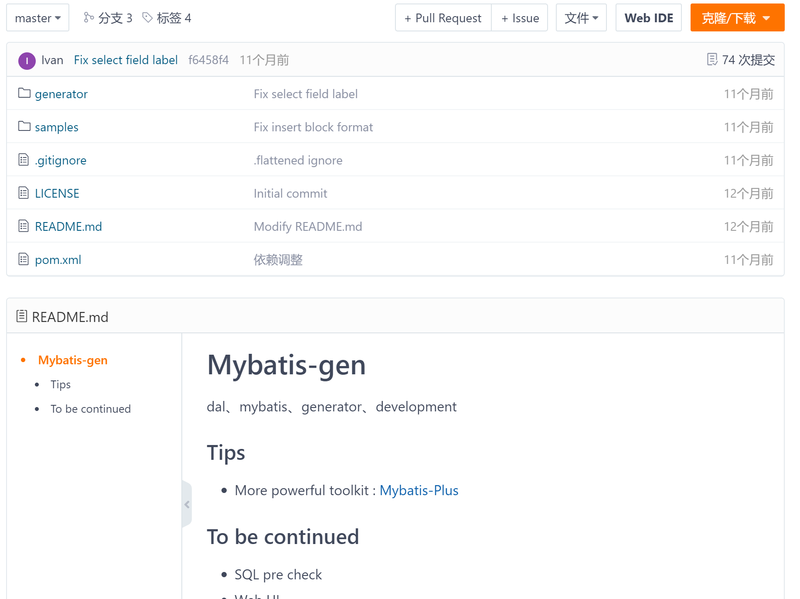800x599 pixels.
Task: Click the branches icon next to 分支 3
Action: (x=89, y=18)
